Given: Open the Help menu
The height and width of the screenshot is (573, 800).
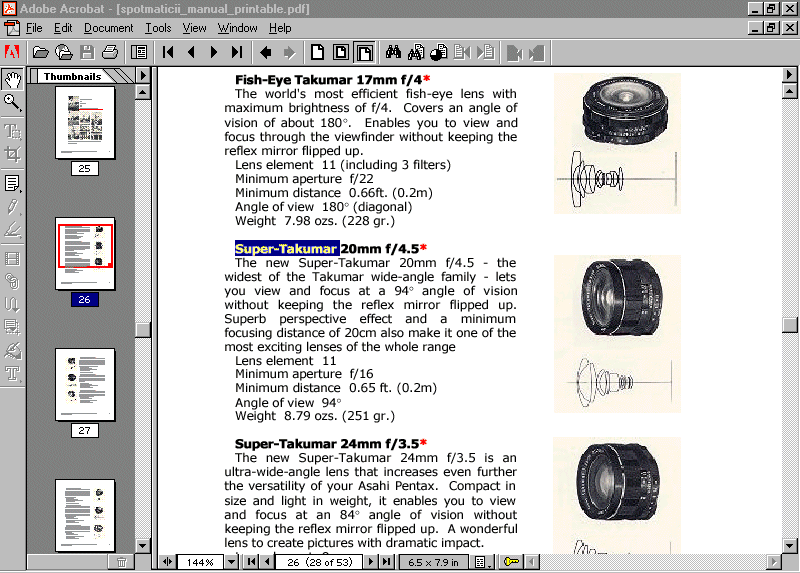Looking at the screenshot, I should [x=280, y=28].
